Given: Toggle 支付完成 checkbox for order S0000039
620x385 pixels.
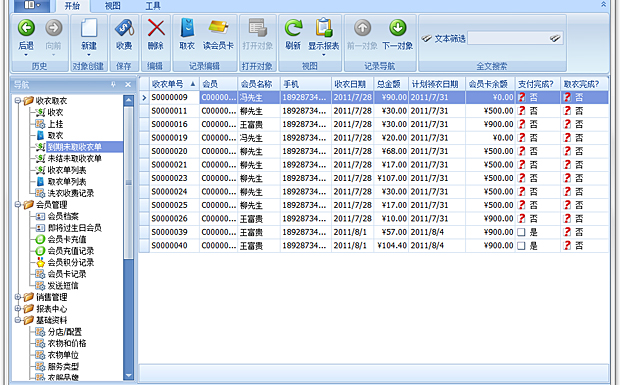Looking at the screenshot, I should pos(522,232).
